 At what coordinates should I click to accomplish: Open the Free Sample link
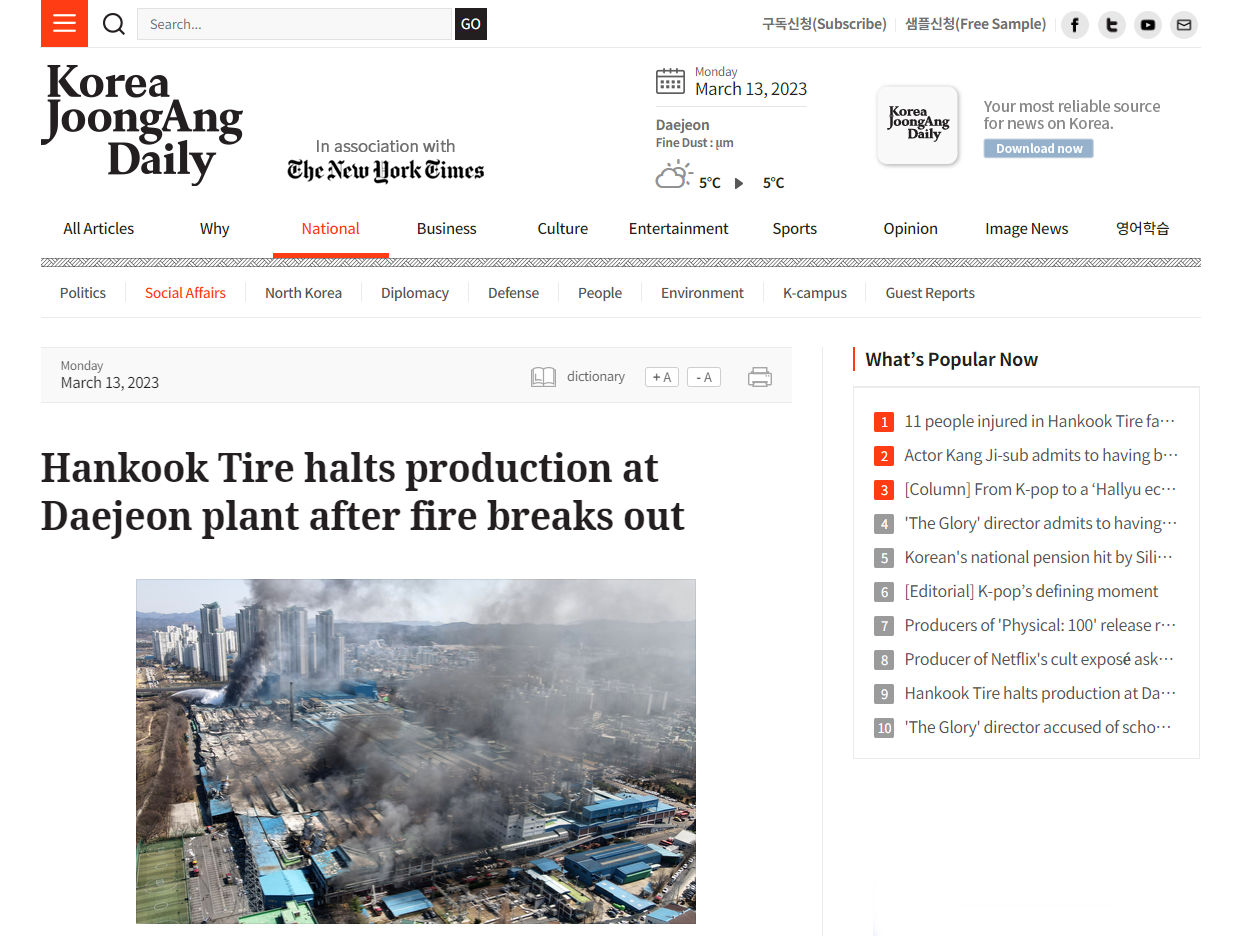pos(975,24)
